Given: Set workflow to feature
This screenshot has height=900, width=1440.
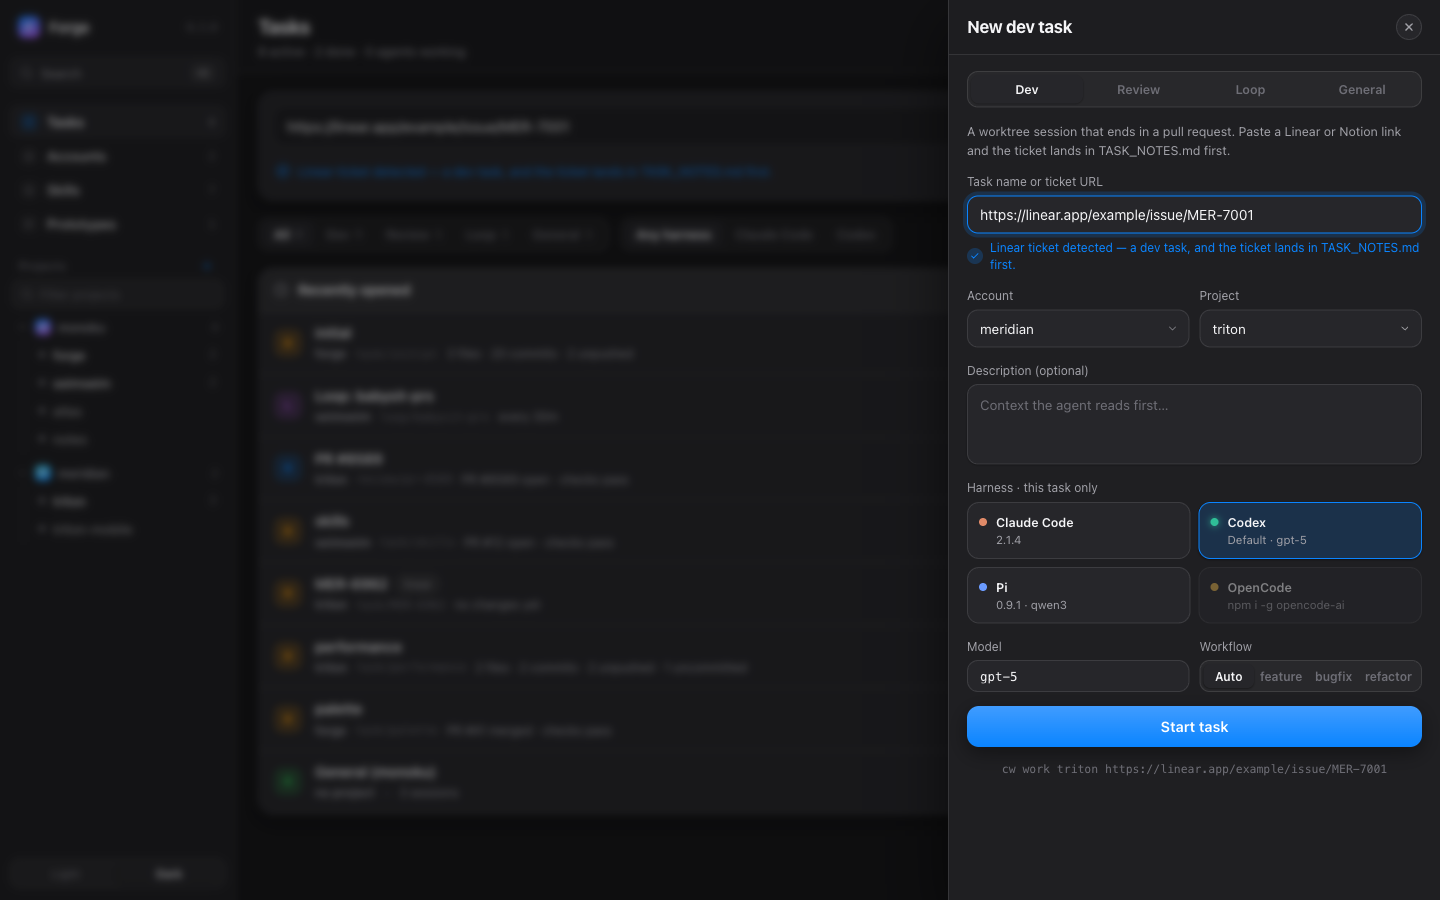Looking at the screenshot, I should (x=1281, y=676).
